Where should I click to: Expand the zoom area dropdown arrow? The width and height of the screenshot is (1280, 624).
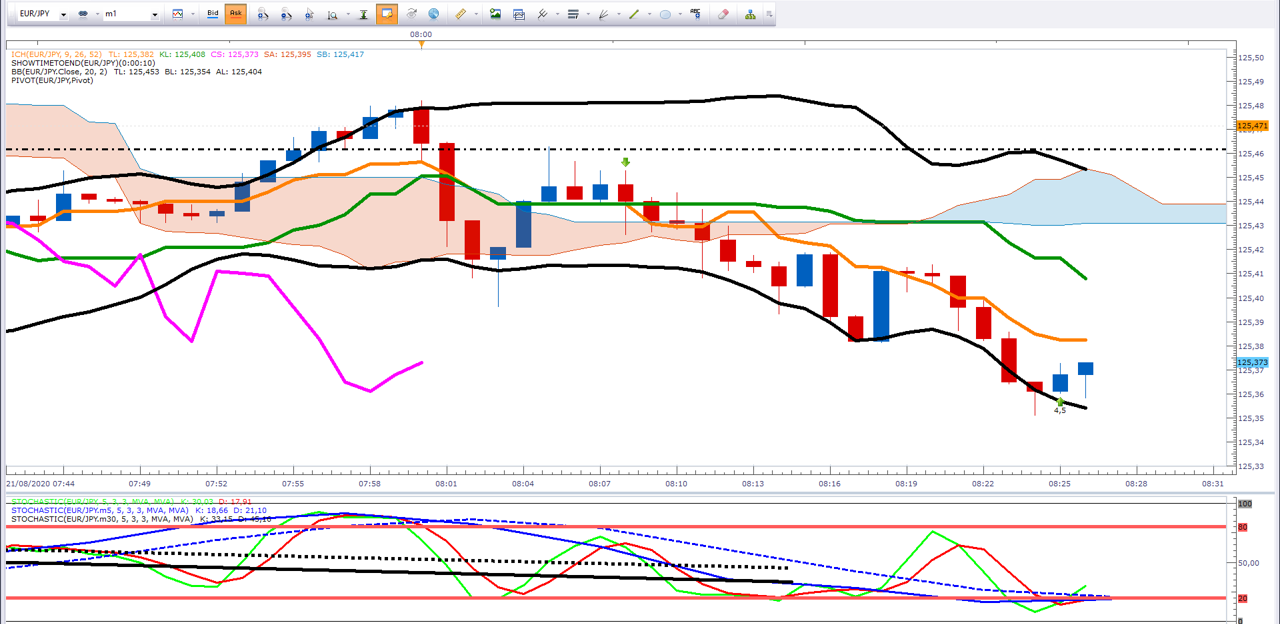coord(348,14)
